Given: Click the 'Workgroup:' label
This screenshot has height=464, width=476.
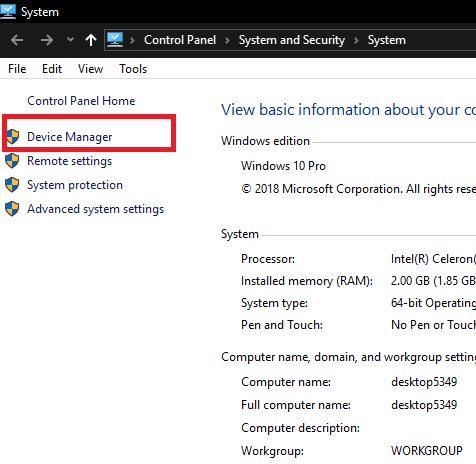Looking at the screenshot, I should point(273,451).
